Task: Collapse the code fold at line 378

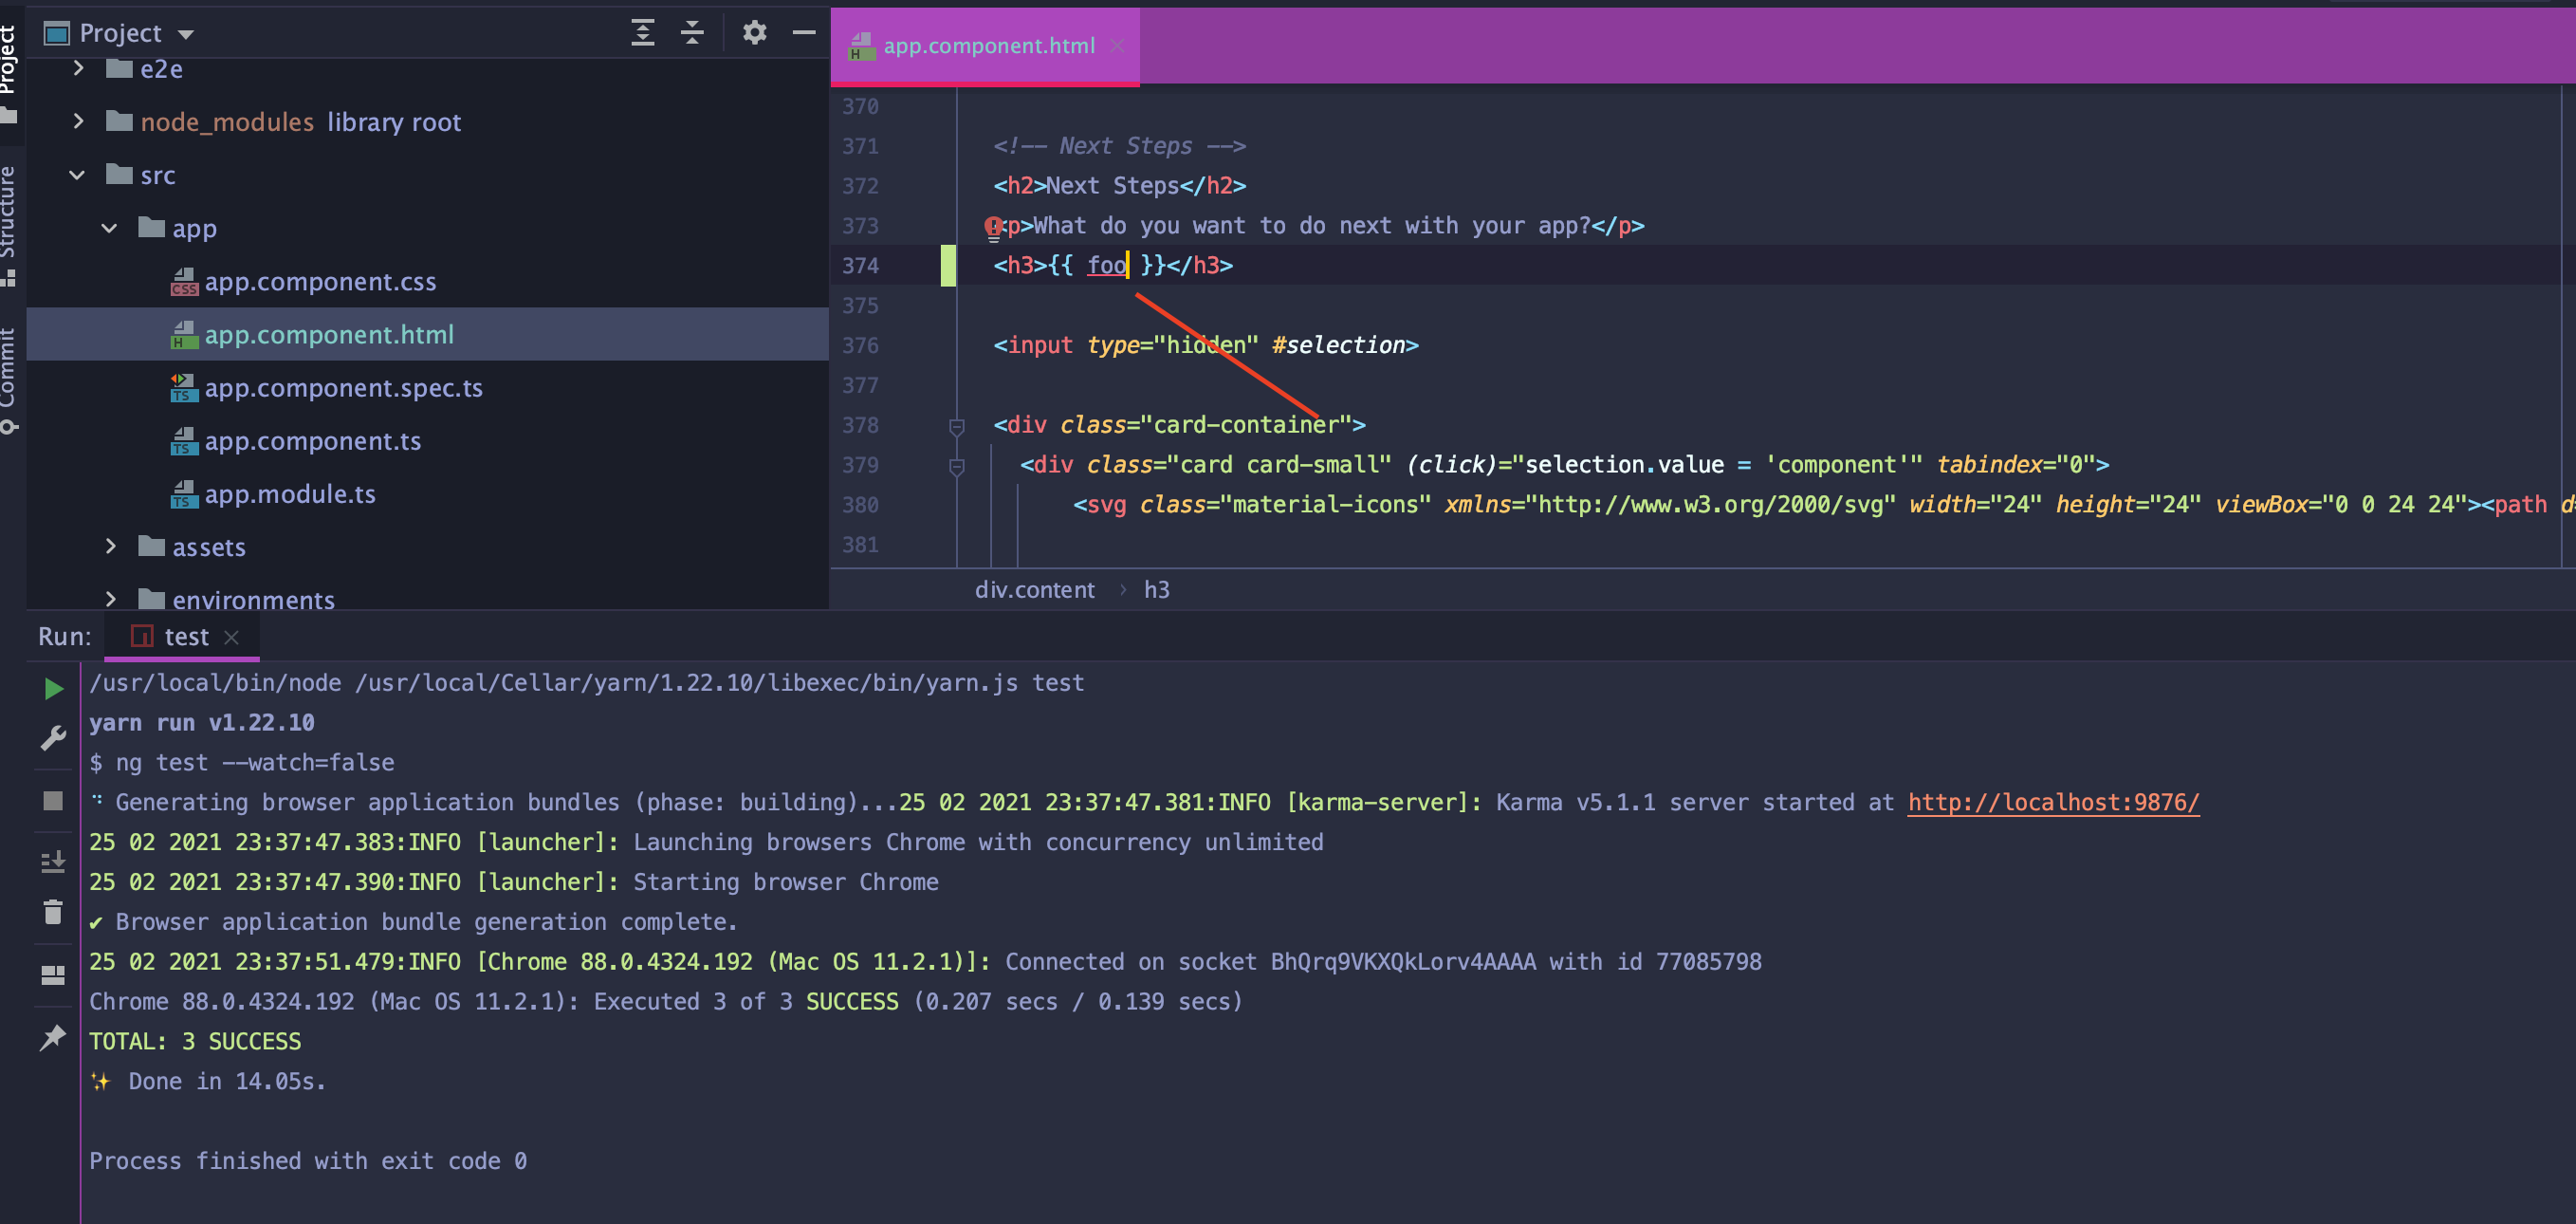Action: coord(955,425)
